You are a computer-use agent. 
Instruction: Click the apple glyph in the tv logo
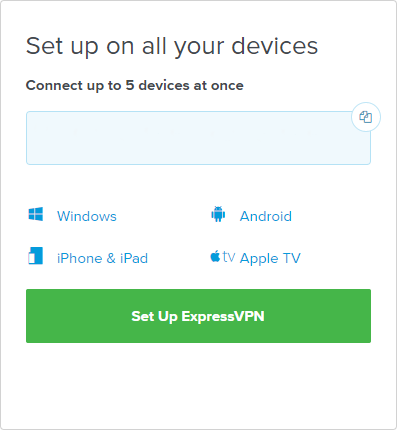pos(215,256)
